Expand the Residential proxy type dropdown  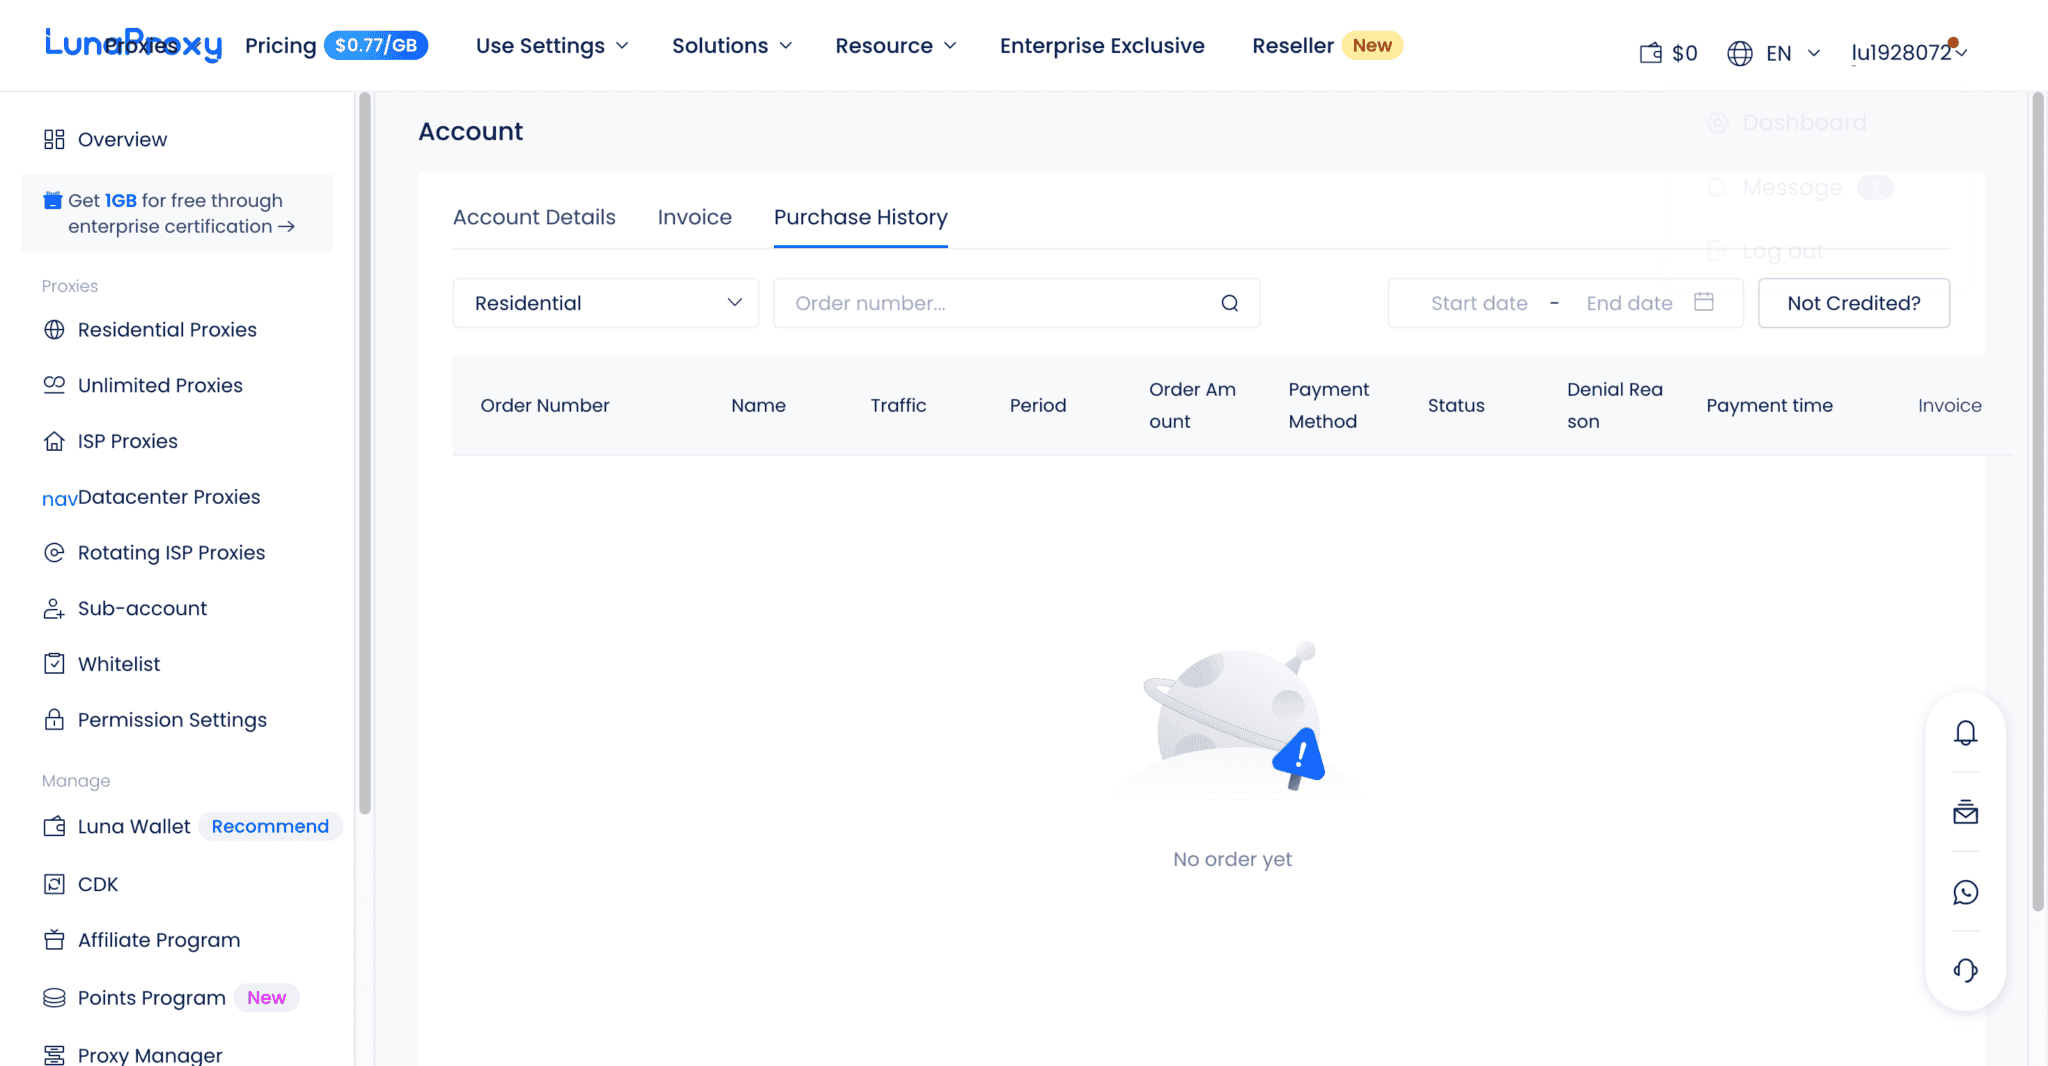(x=605, y=302)
